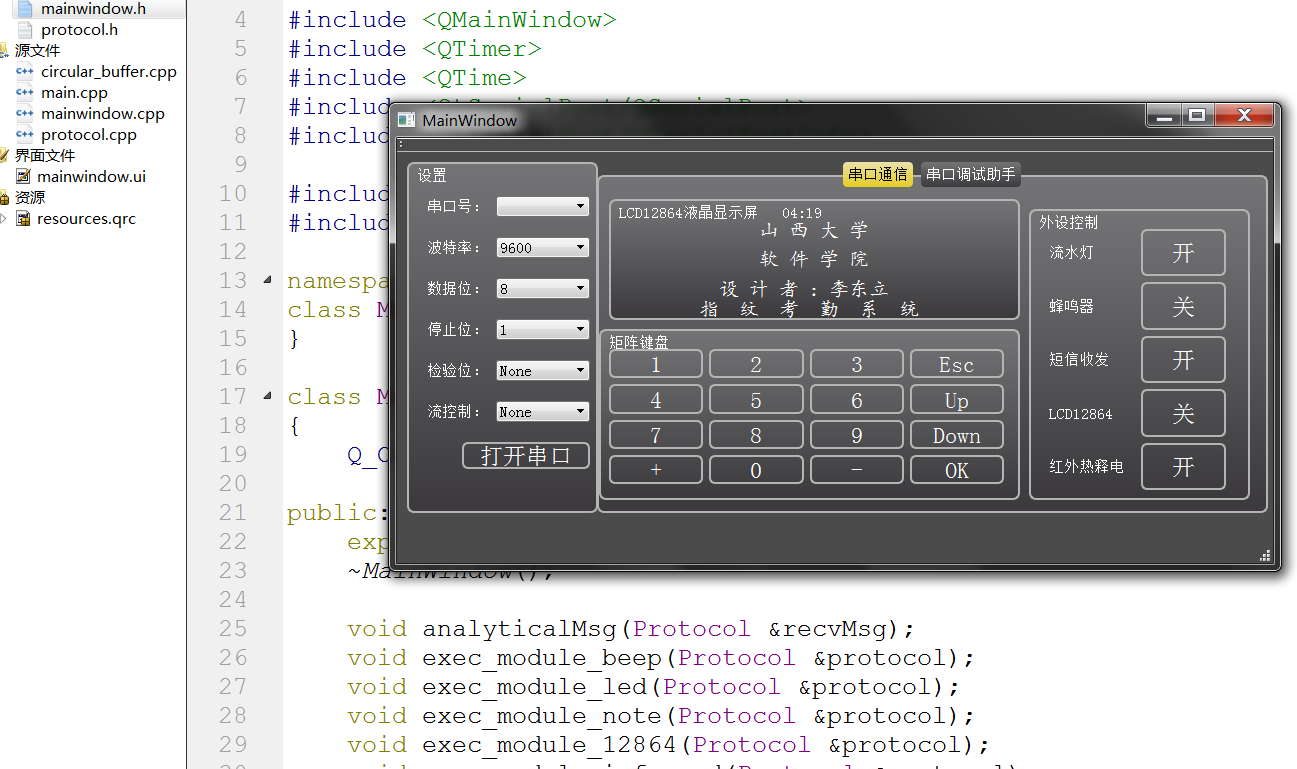
Task: Click keypad button 6
Action: tap(856, 400)
